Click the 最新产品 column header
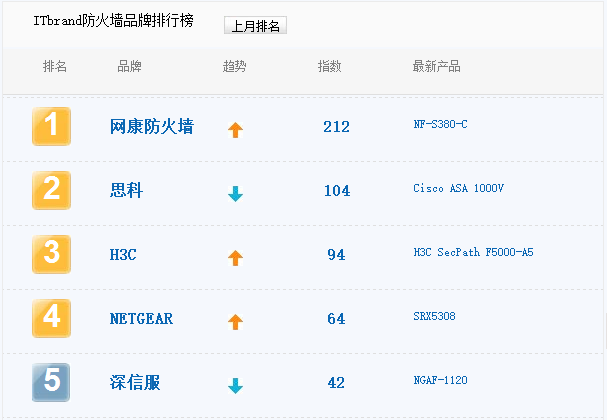This screenshot has height=420, width=607. click(437, 66)
